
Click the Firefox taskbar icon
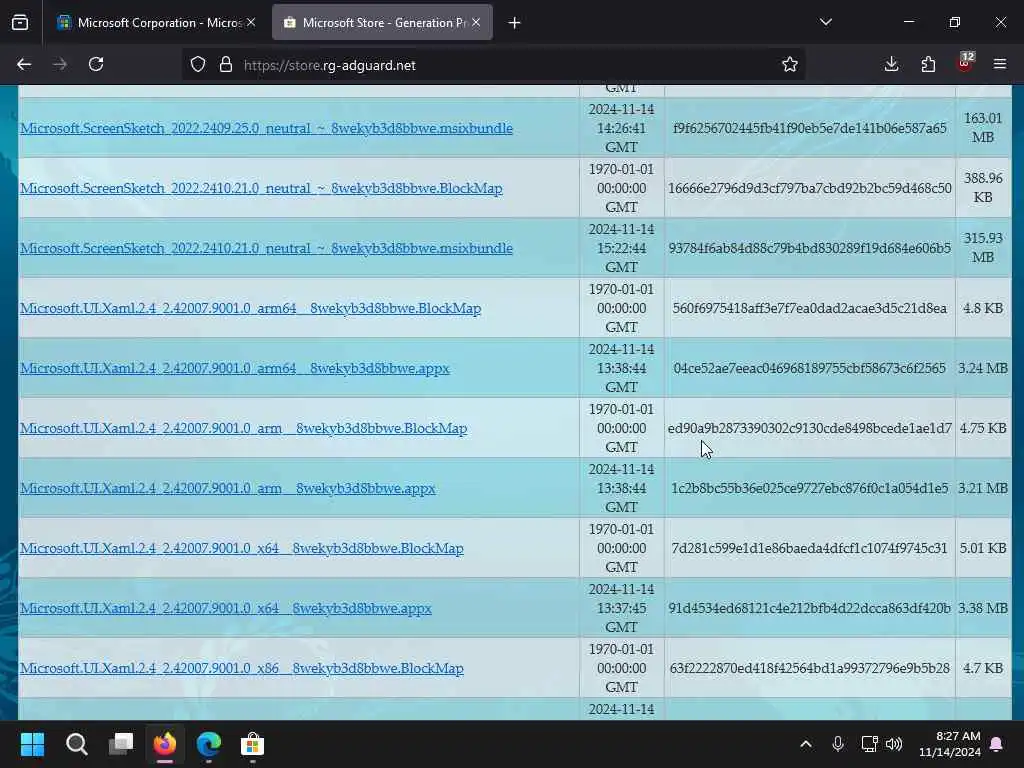[165, 744]
